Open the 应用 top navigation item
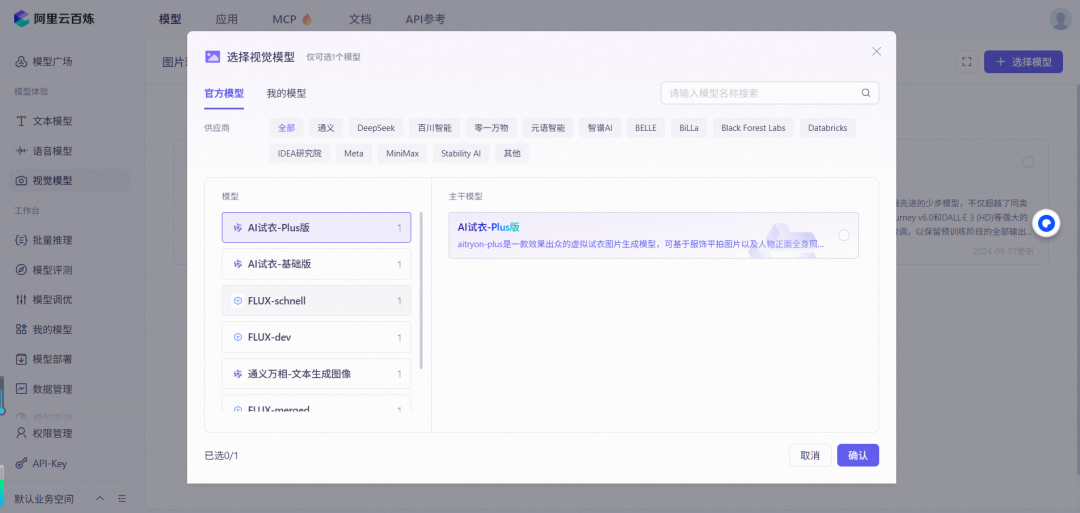Viewport: 1080px width, 513px height. coord(227,19)
